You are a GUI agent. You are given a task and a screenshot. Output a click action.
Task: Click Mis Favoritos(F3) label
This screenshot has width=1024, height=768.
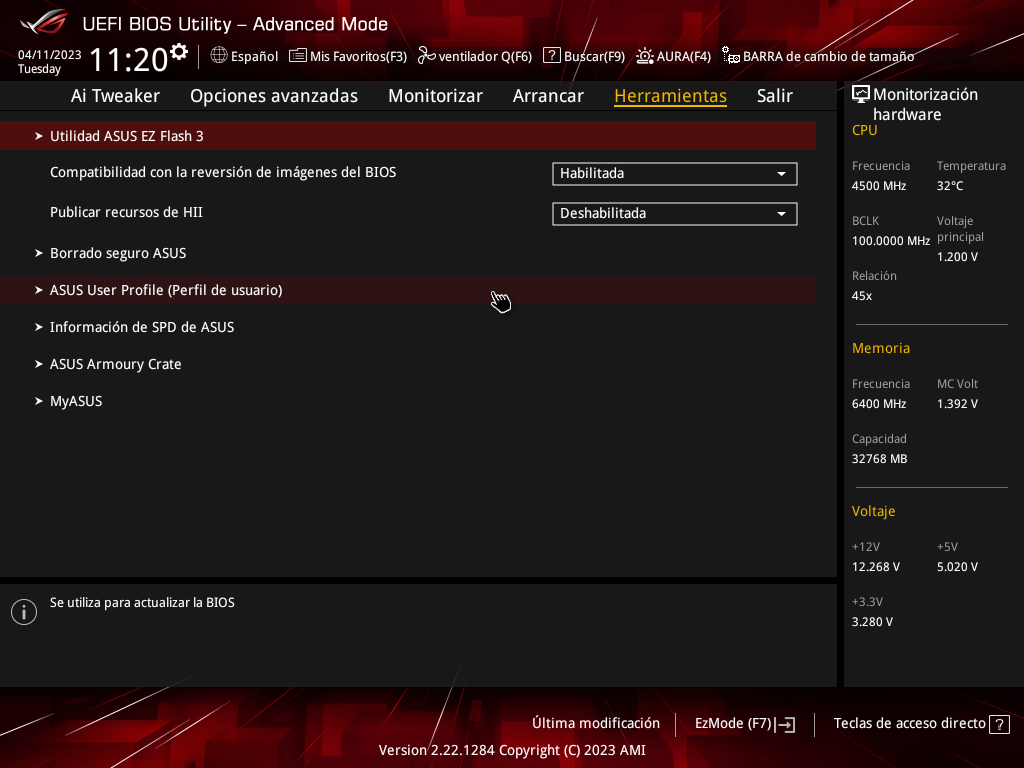[358, 57]
